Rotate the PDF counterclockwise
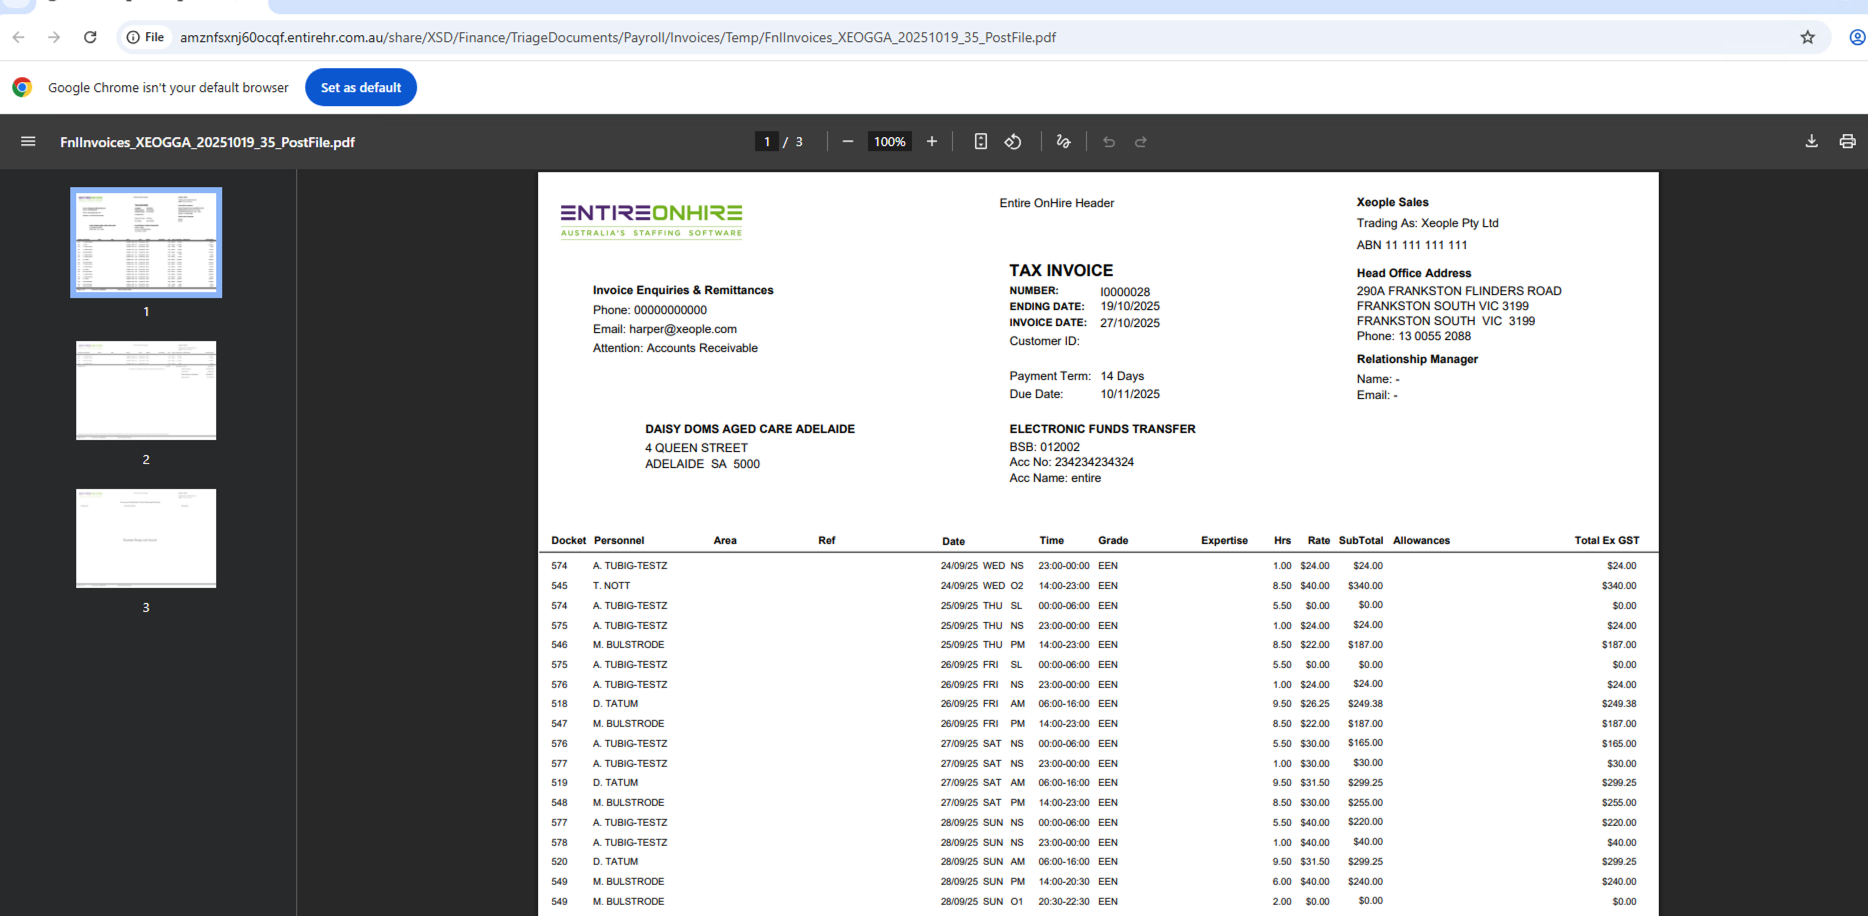This screenshot has width=1868, height=916. 1013,142
